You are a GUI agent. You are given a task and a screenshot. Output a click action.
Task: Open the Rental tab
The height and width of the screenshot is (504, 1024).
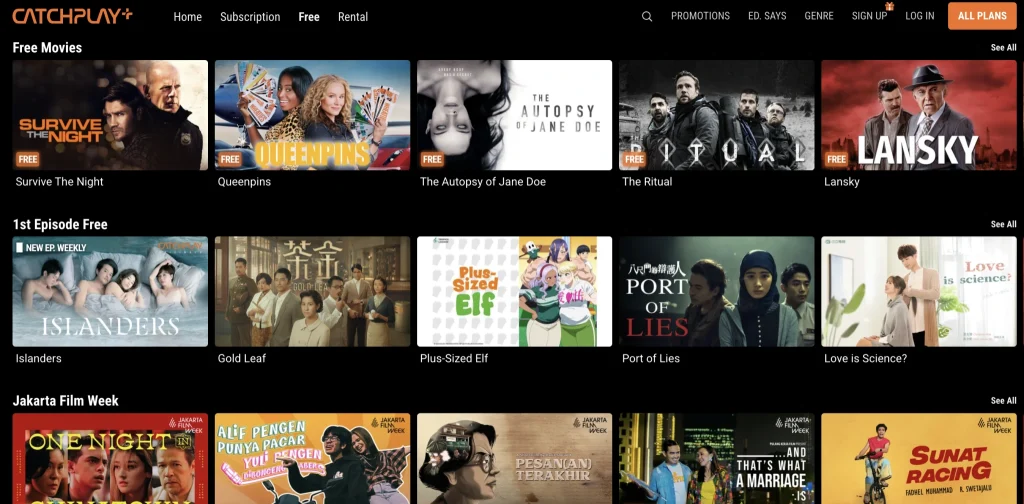pyautogui.click(x=353, y=17)
